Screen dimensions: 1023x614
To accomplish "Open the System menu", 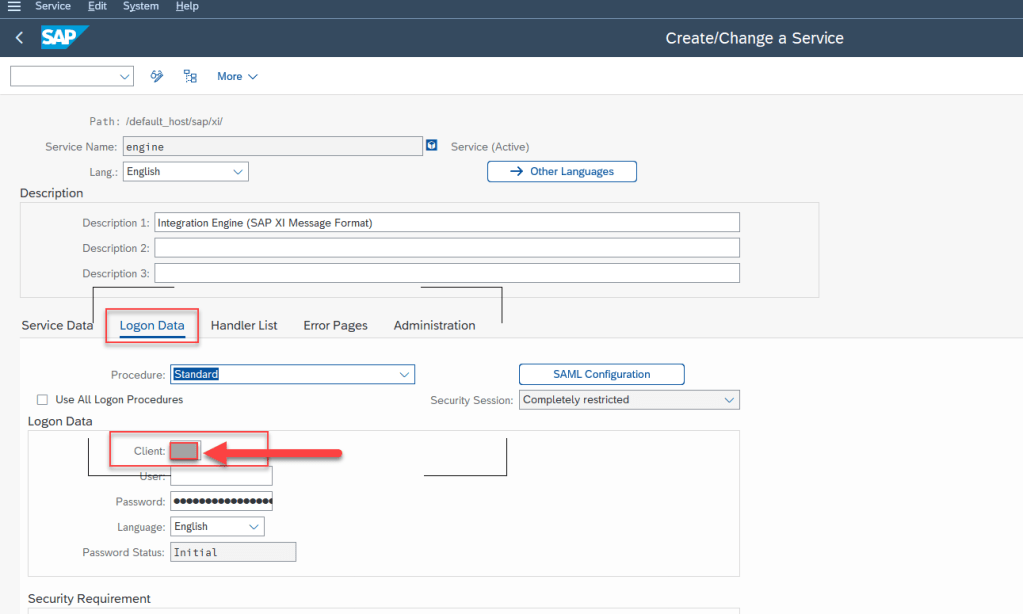I will pos(140,6).
